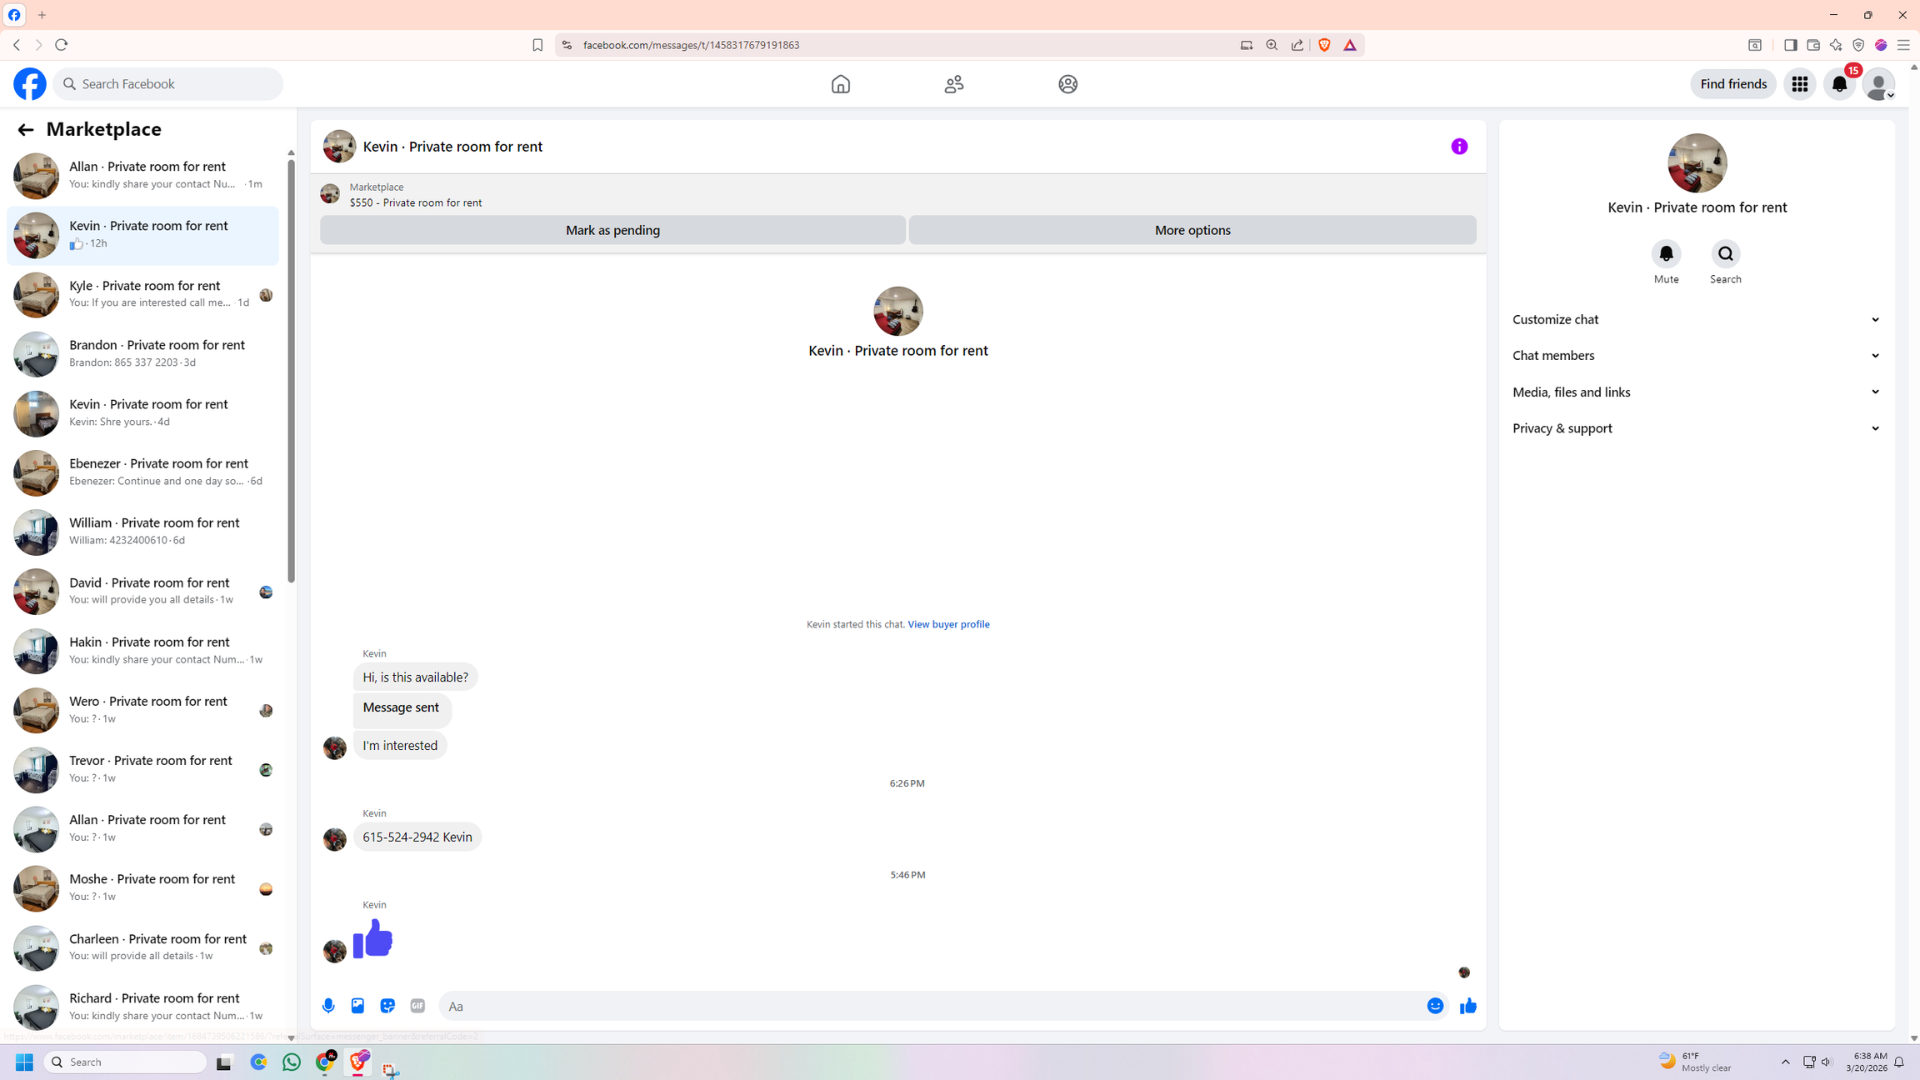Screen dimensions: 1920x1080
Task: Open the sticker picker icon
Action: (388, 1006)
